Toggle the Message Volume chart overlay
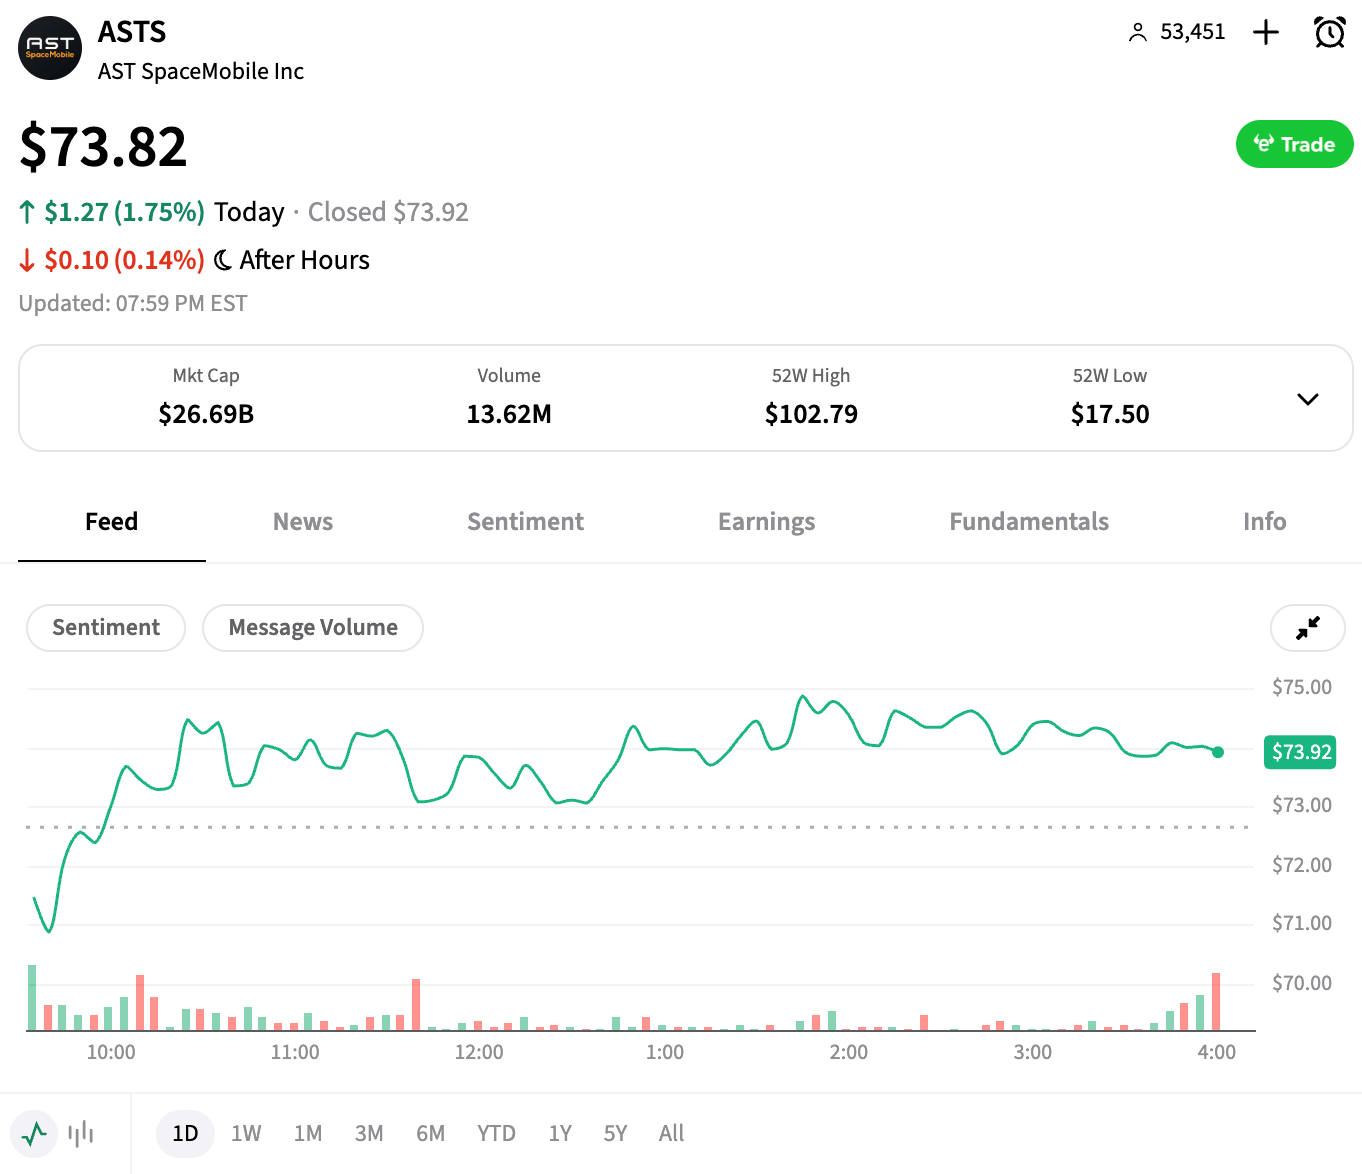This screenshot has height=1174, width=1362. point(313,628)
